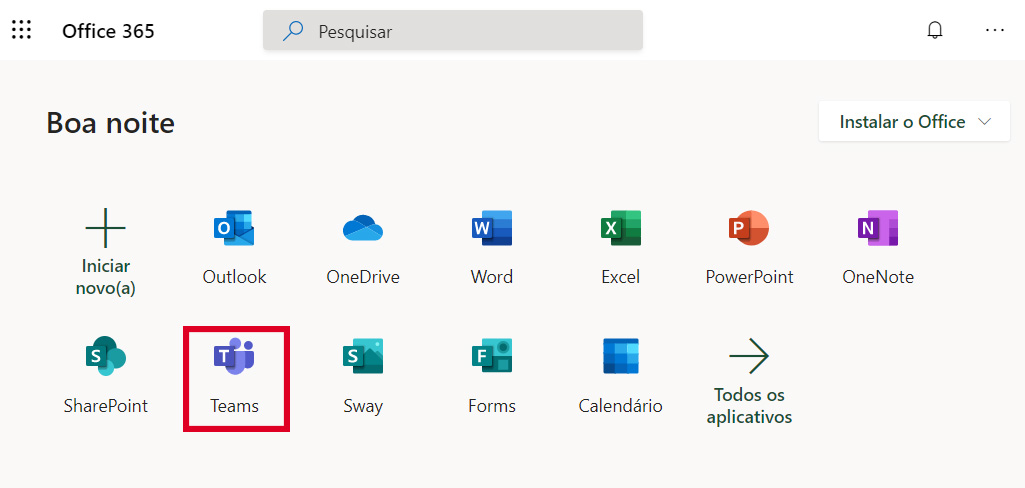Open Todos os aplicativos arrow link
The width and height of the screenshot is (1025, 488).
click(749, 357)
